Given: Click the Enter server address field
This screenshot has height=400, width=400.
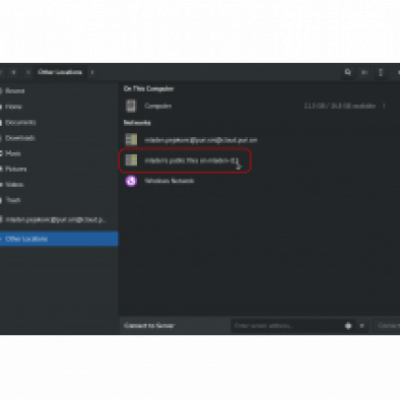Looking at the screenshot, I should pyautogui.click(x=287, y=326).
